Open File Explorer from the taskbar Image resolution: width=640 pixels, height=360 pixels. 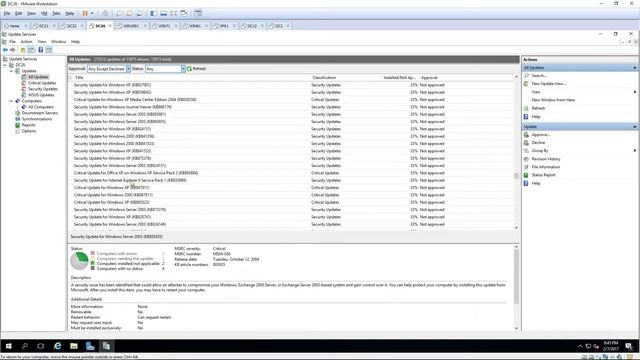74,346
